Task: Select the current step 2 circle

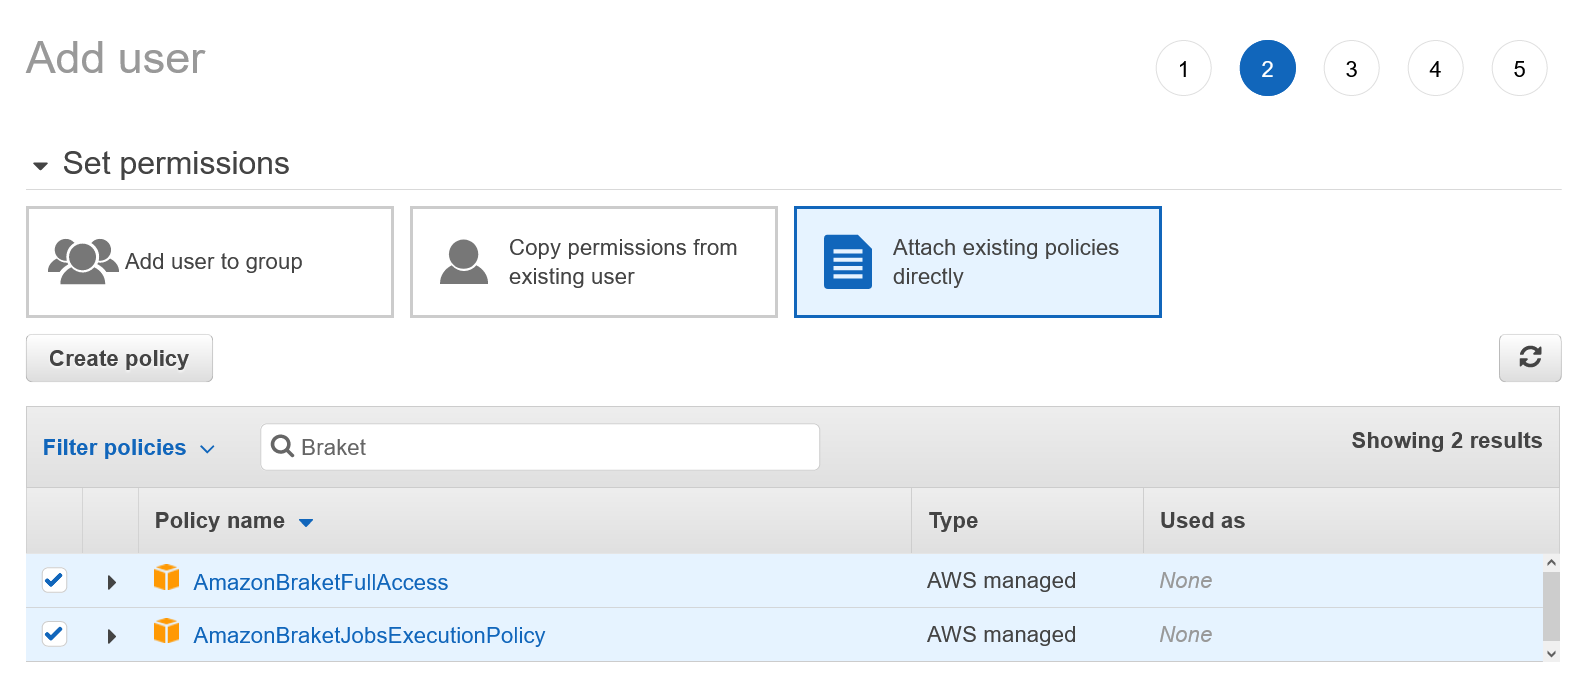Action: pos(1268,68)
